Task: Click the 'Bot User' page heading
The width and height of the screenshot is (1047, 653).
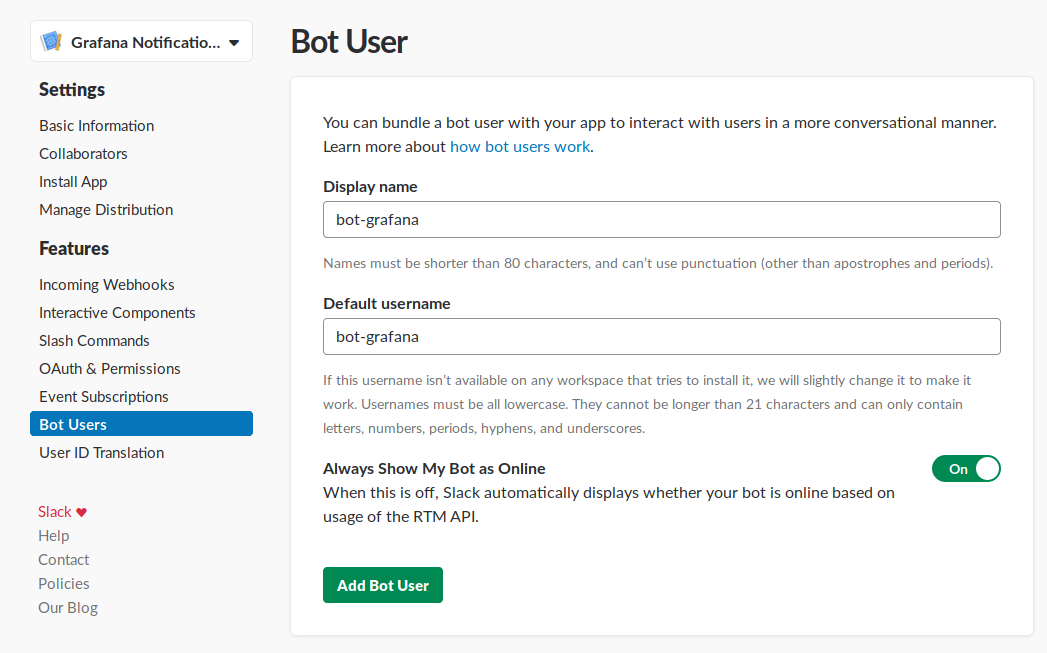Action: point(349,41)
